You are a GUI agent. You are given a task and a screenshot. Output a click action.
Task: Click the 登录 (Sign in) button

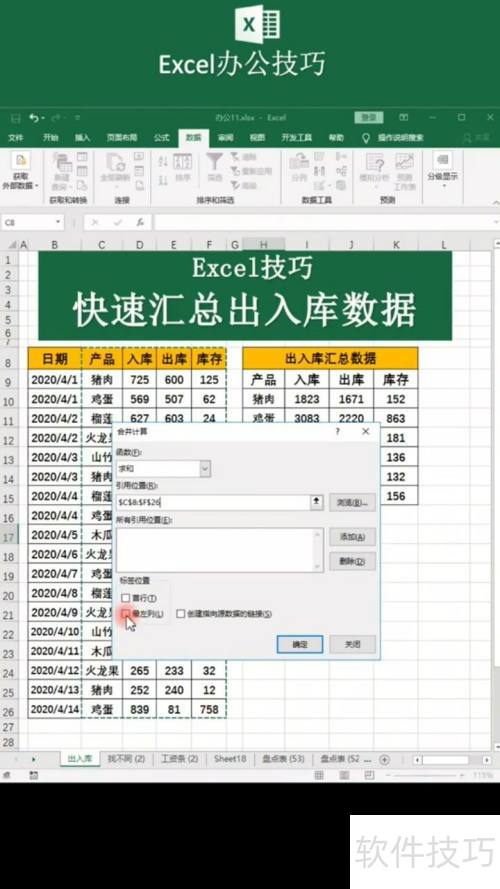[369, 117]
